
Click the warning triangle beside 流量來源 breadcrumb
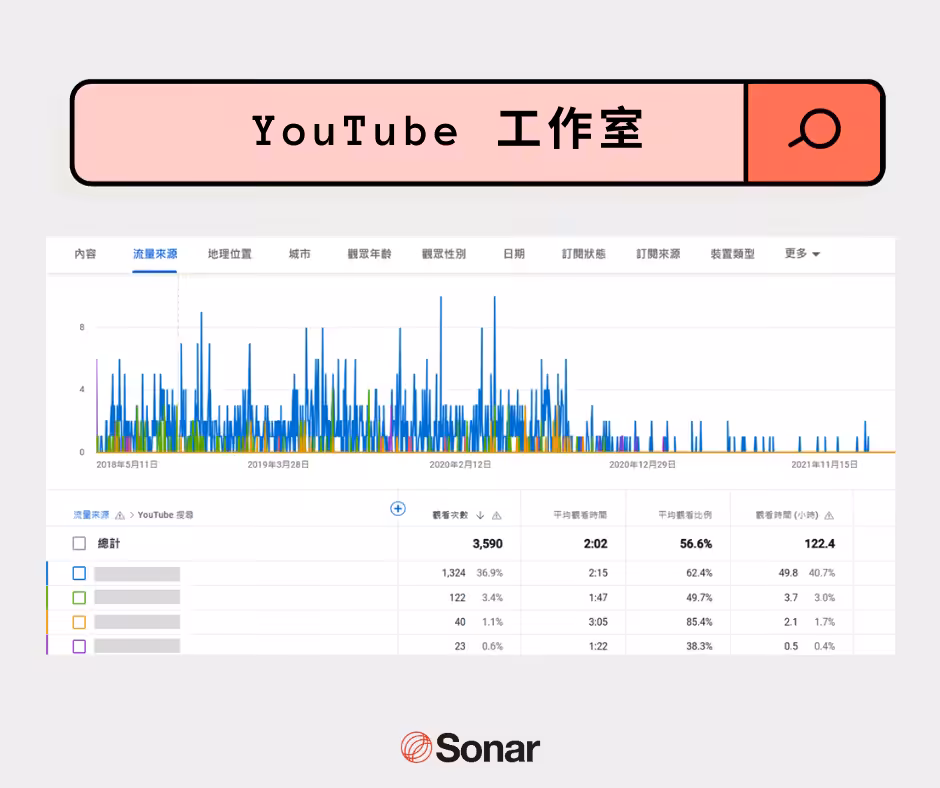click(120, 515)
